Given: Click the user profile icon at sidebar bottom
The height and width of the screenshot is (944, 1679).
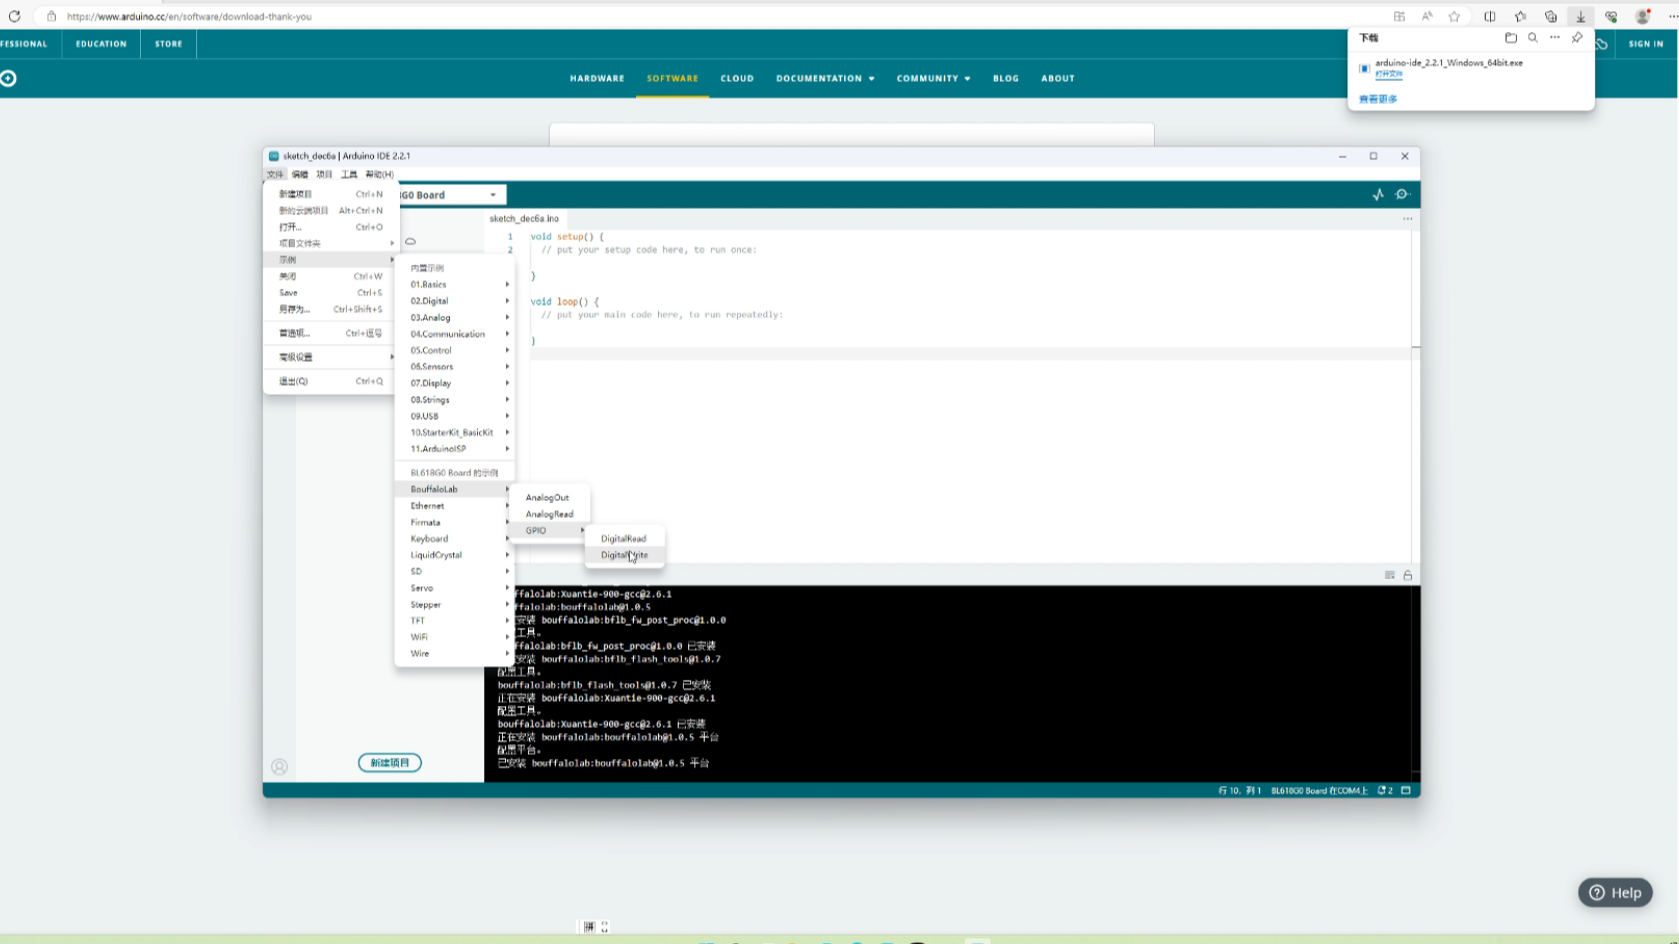Looking at the screenshot, I should pyautogui.click(x=279, y=767).
